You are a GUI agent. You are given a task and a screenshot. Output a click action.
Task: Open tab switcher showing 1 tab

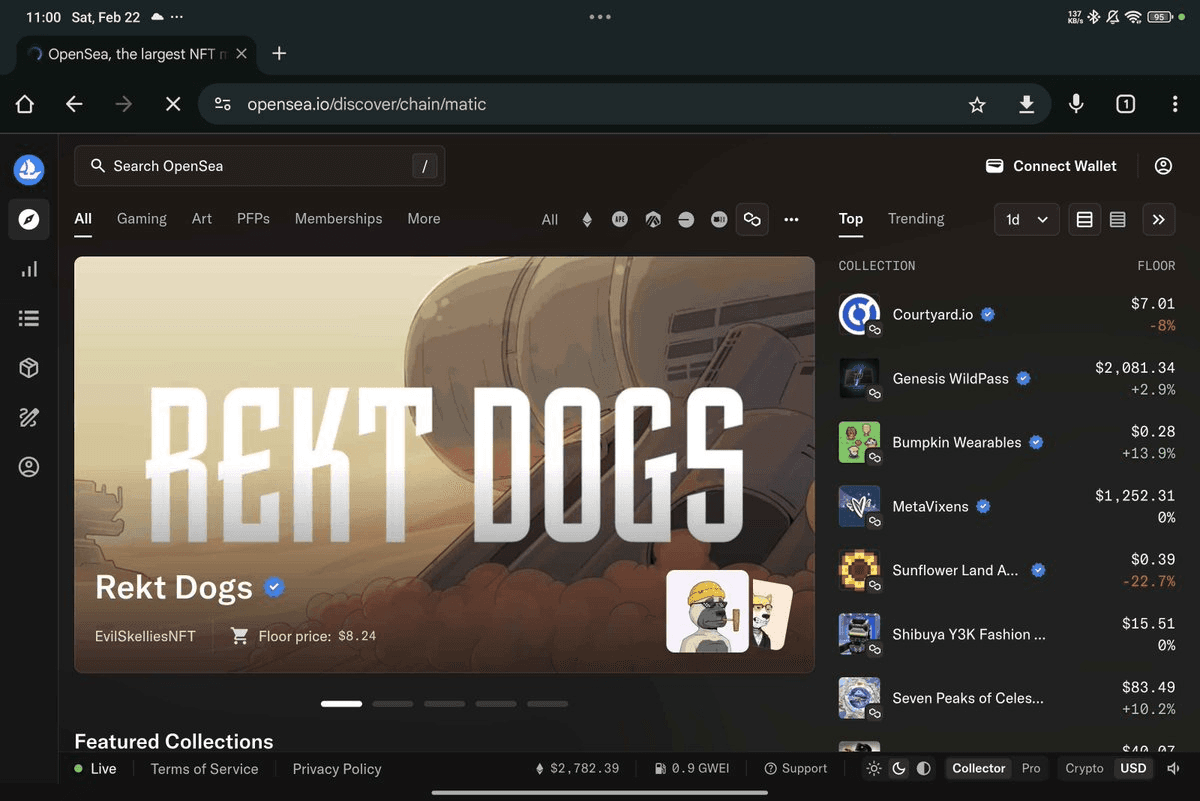coord(1125,104)
